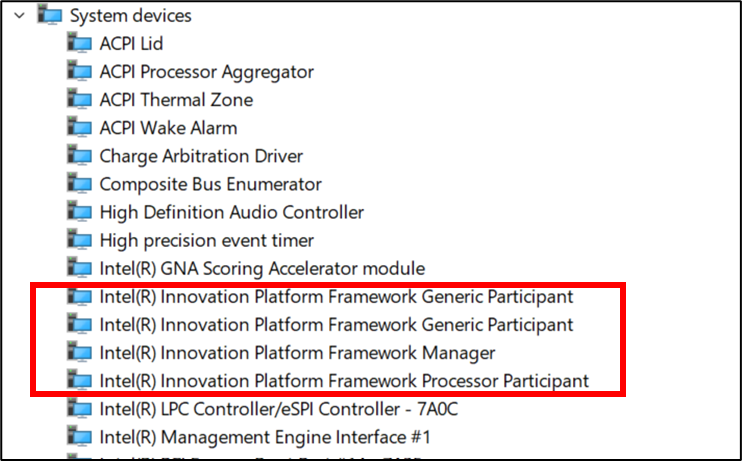Select High Definition Audio Controller
Screen dimensions: 742x461
(231, 212)
